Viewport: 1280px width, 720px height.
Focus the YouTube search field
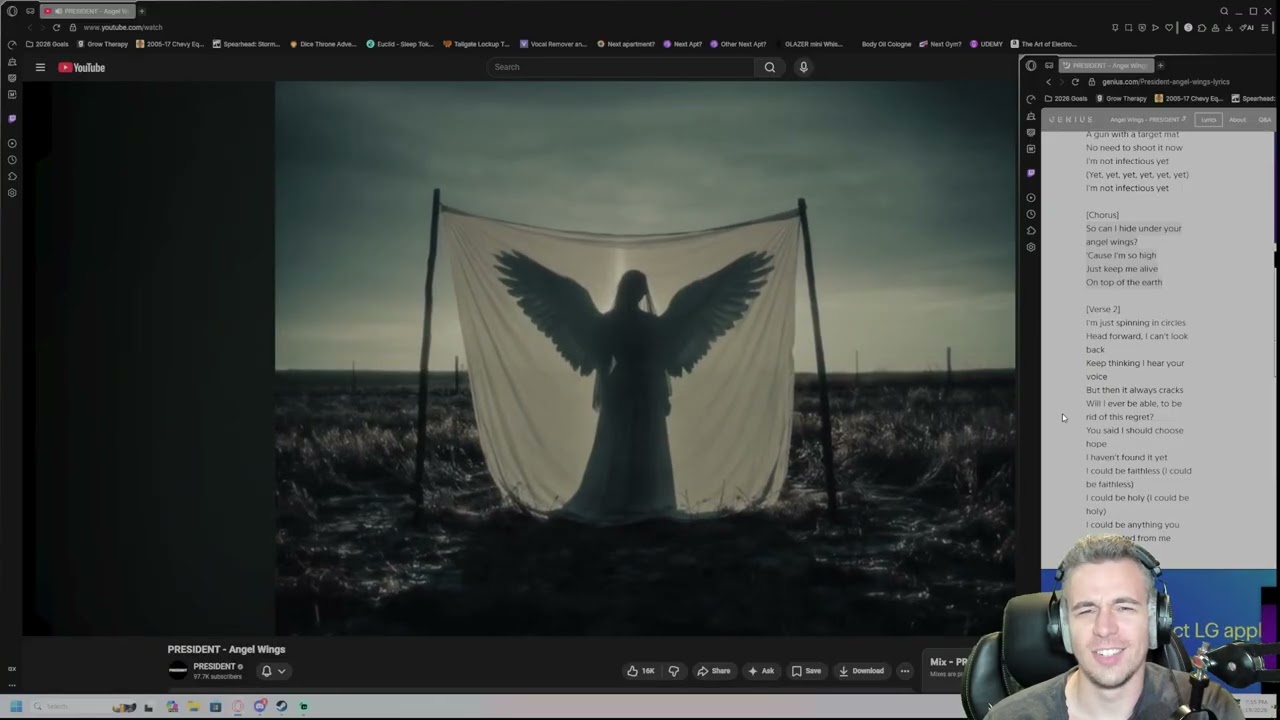point(620,67)
